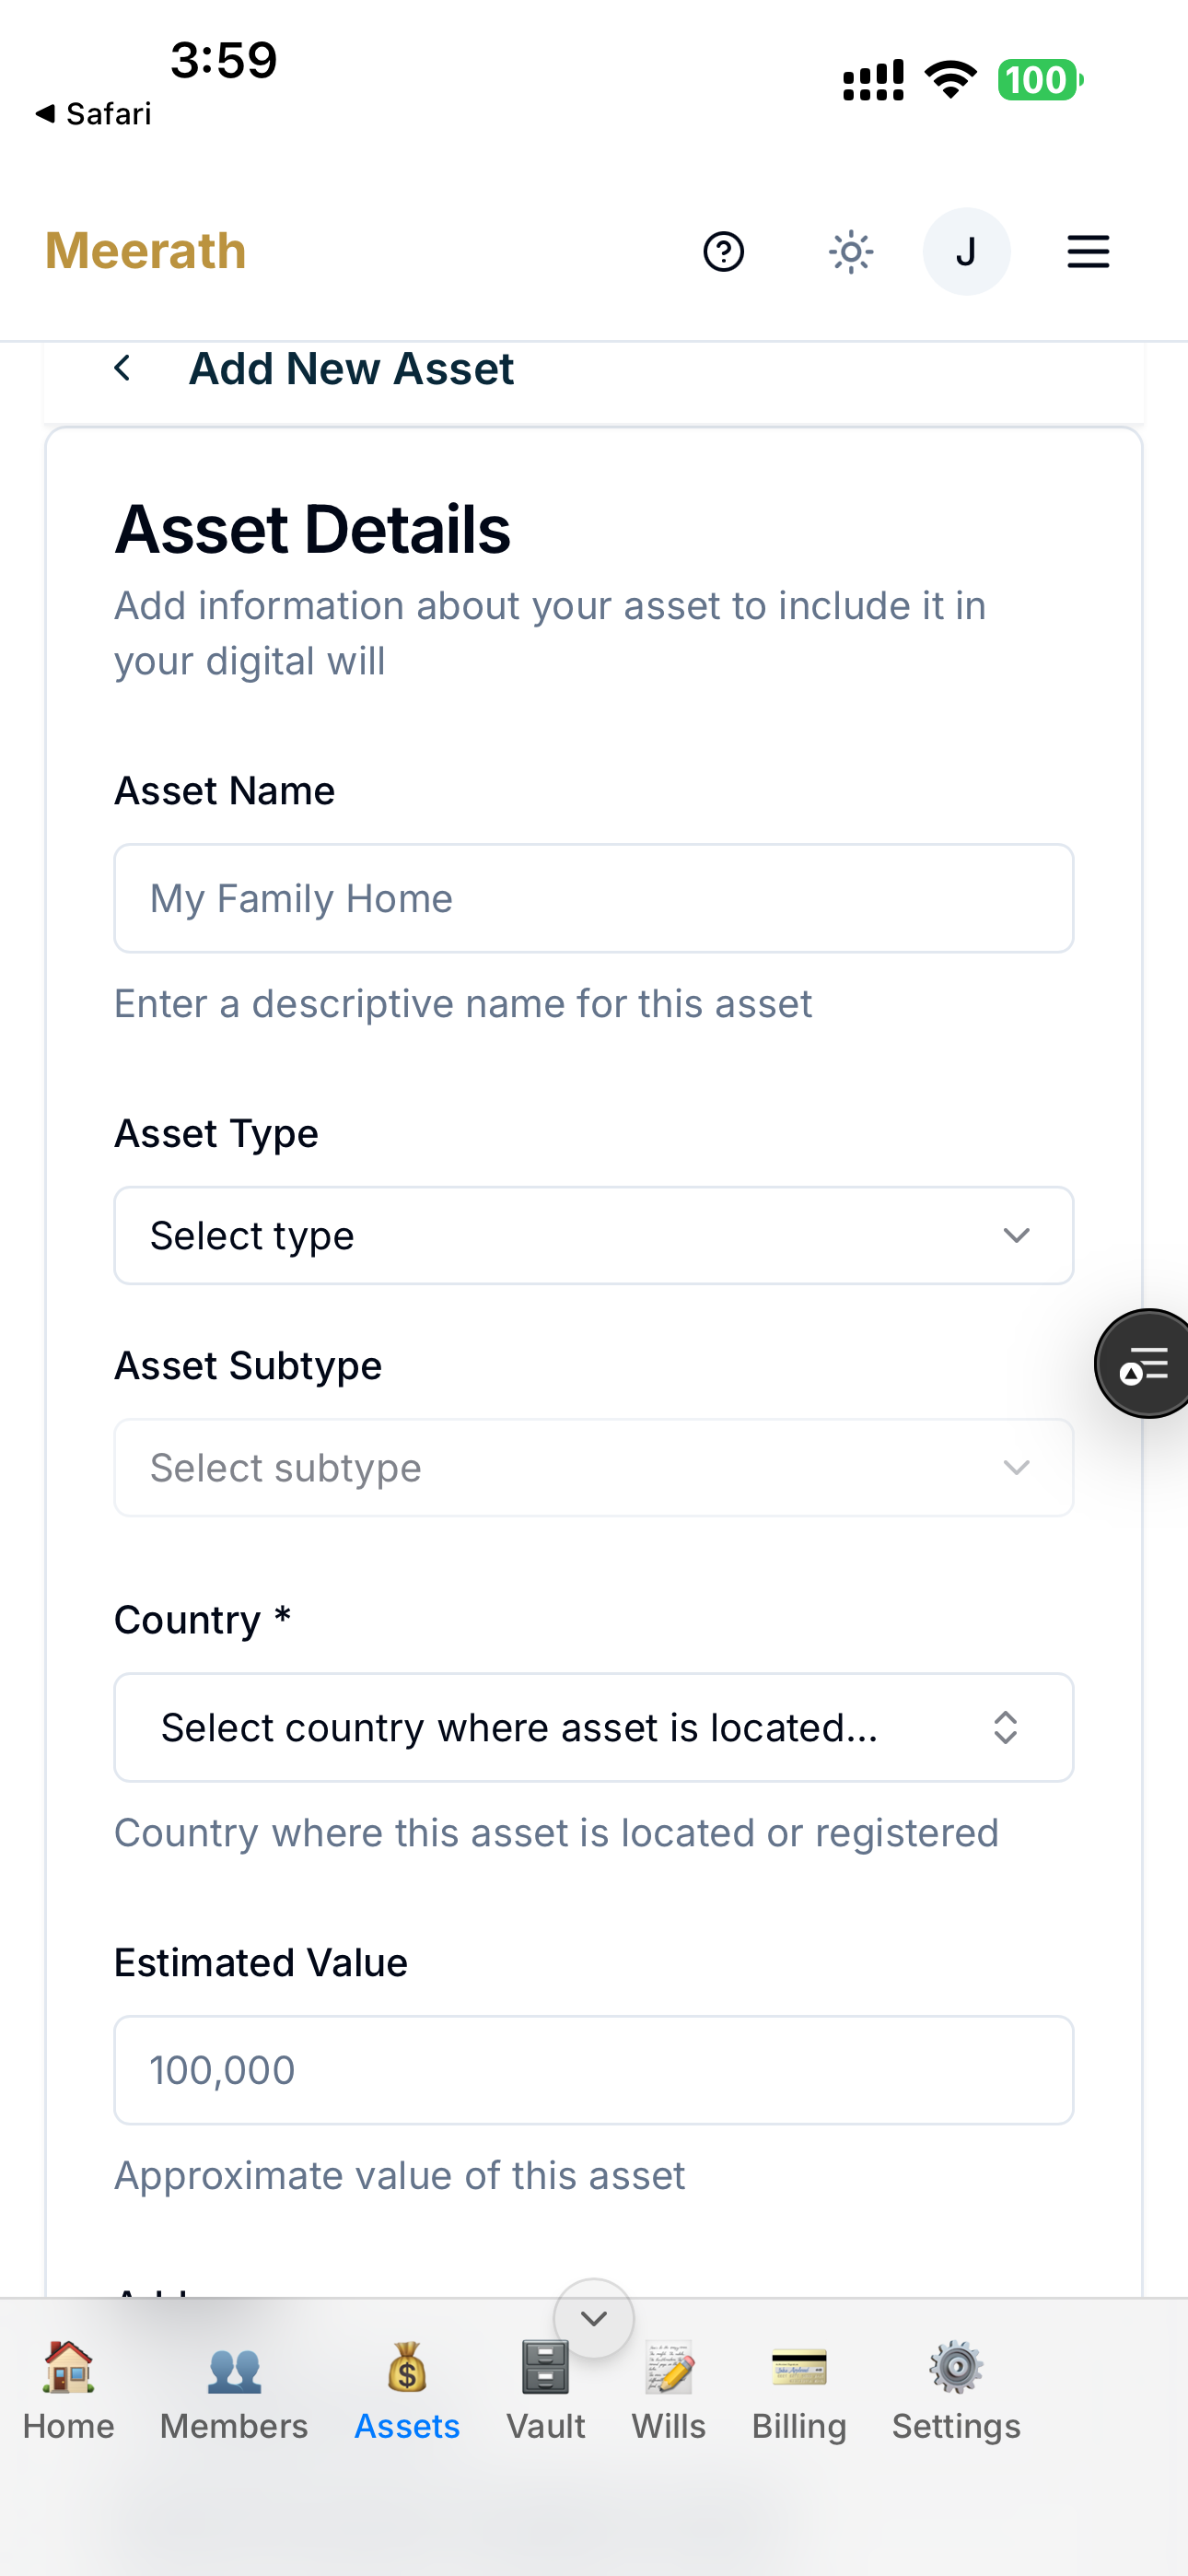
Task: Open the Home tab
Action: [x=68, y=2392]
